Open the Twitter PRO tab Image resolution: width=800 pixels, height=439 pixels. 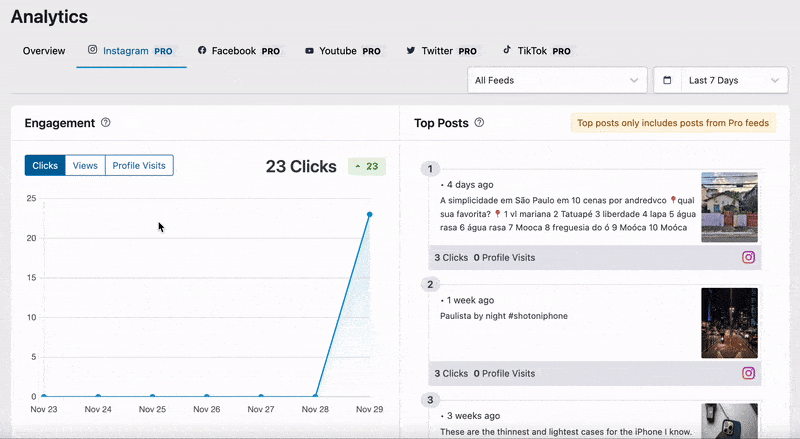click(442, 51)
